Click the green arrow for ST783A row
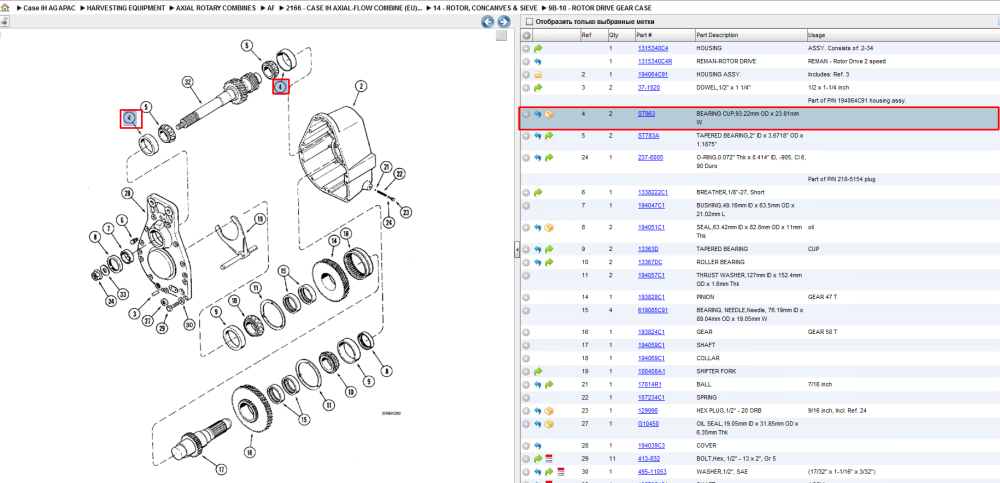The height and width of the screenshot is (483, 1000). (548, 136)
